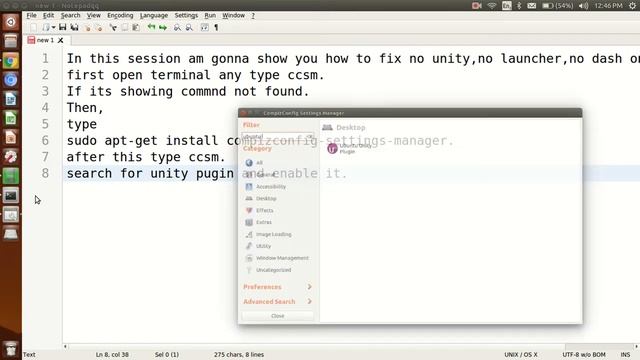The image size is (640, 360).
Task: Expand Advanced Search section in CompizConfig
Action: click(x=278, y=301)
